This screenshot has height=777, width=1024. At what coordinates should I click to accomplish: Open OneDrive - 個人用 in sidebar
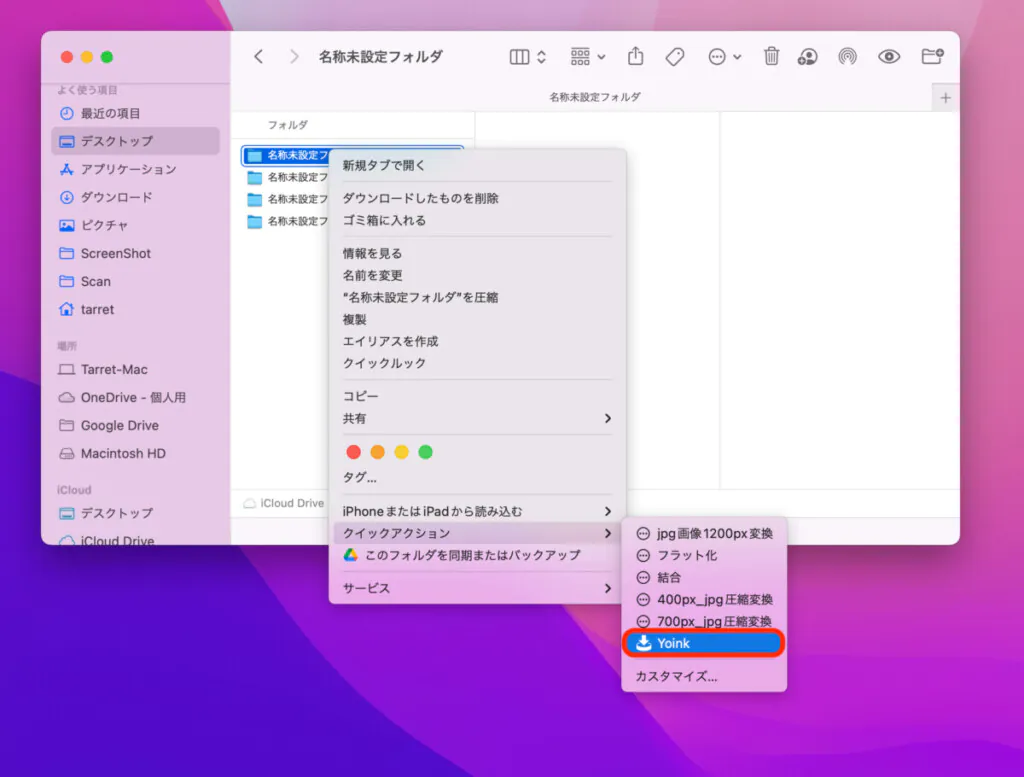click(135, 398)
